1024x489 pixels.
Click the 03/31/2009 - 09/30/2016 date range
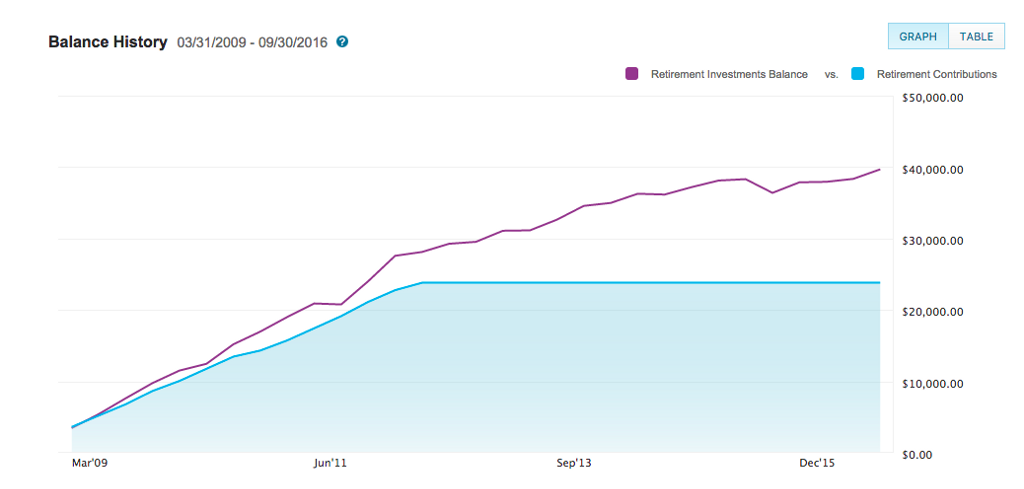coord(253,43)
